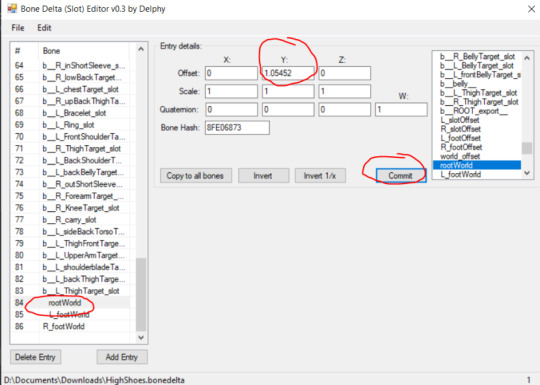Click the Invert button
540x385 pixels.
(263, 176)
